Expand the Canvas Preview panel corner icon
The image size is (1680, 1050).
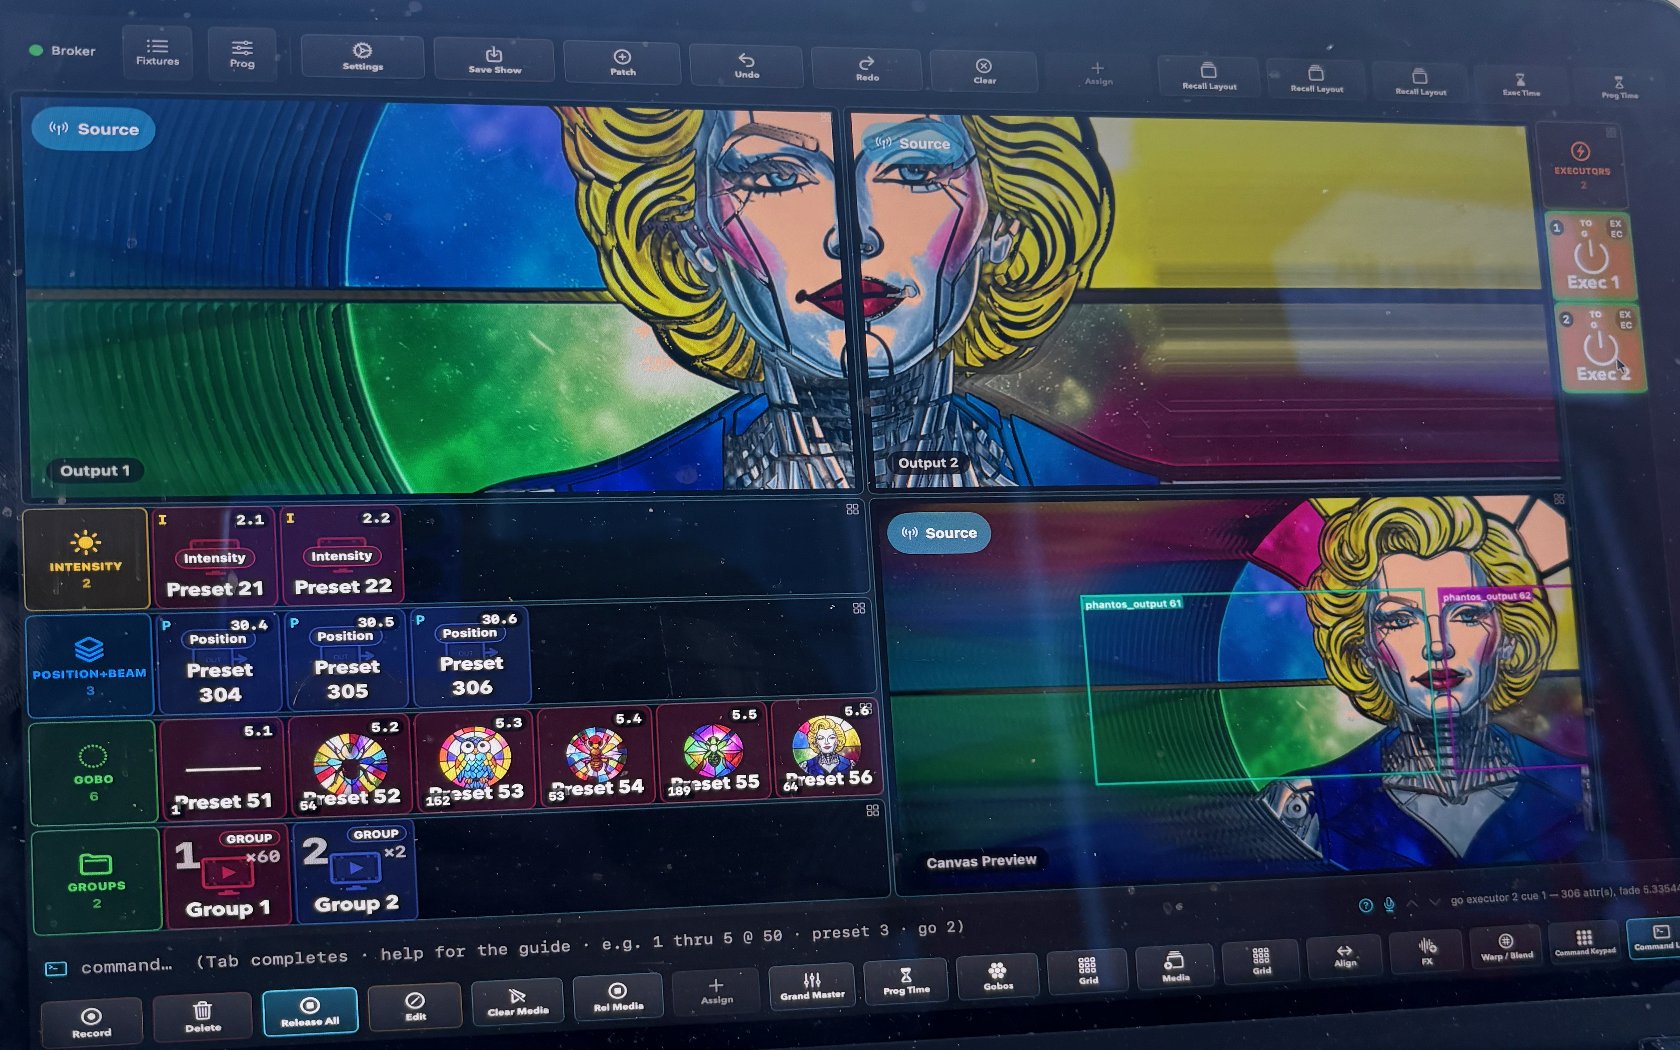1559,498
